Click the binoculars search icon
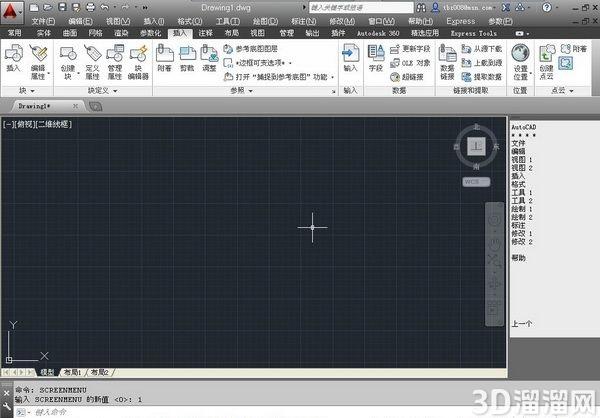The width and height of the screenshot is (600, 418). [x=421, y=7]
